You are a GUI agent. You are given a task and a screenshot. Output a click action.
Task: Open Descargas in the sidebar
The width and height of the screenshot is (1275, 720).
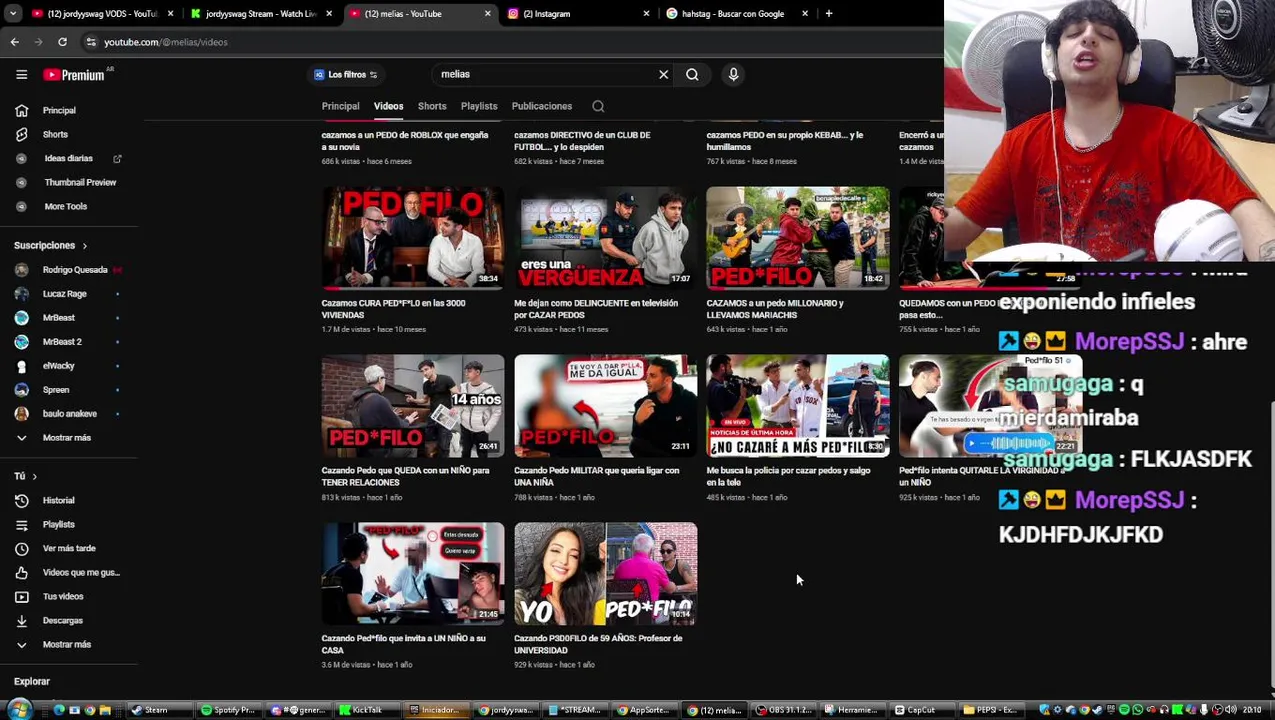click(x=62, y=621)
